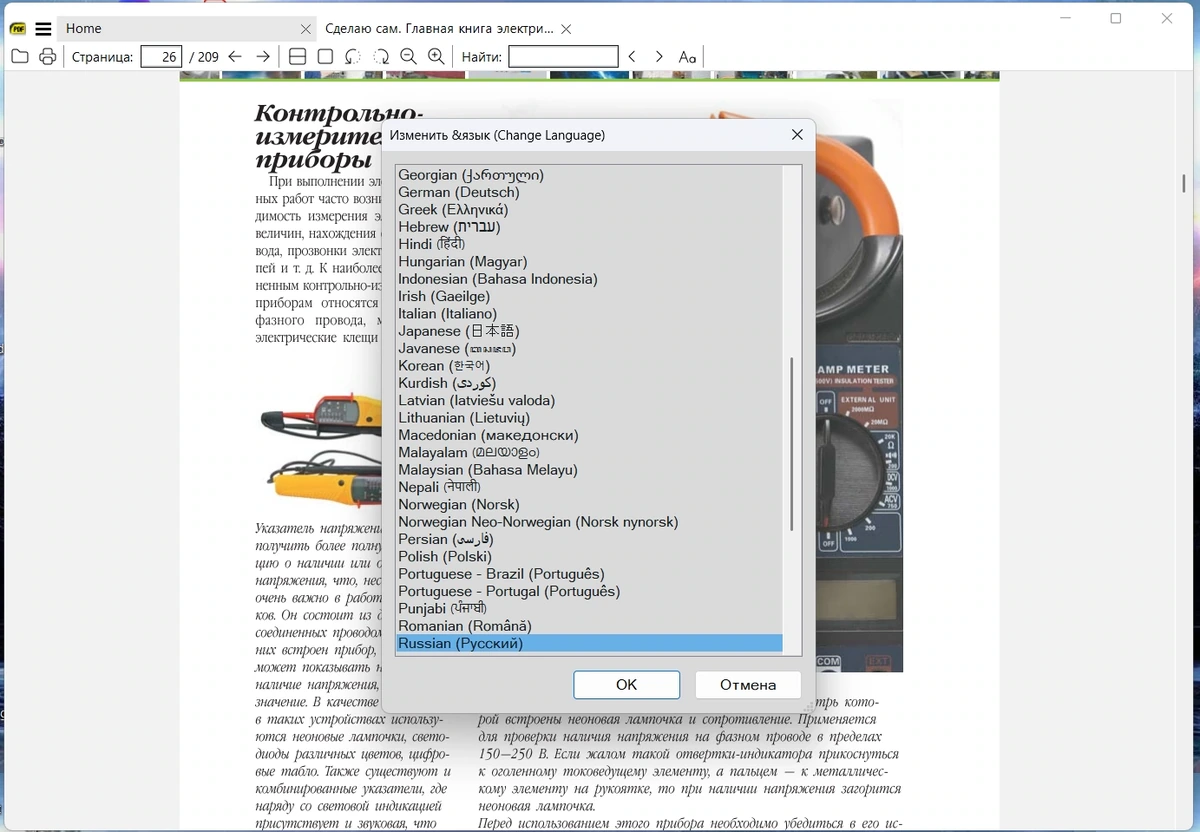Select German (Deutsch) language
The height and width of the screenshot is (832, 1200).
pyautogui.click(x=589, y=192)
